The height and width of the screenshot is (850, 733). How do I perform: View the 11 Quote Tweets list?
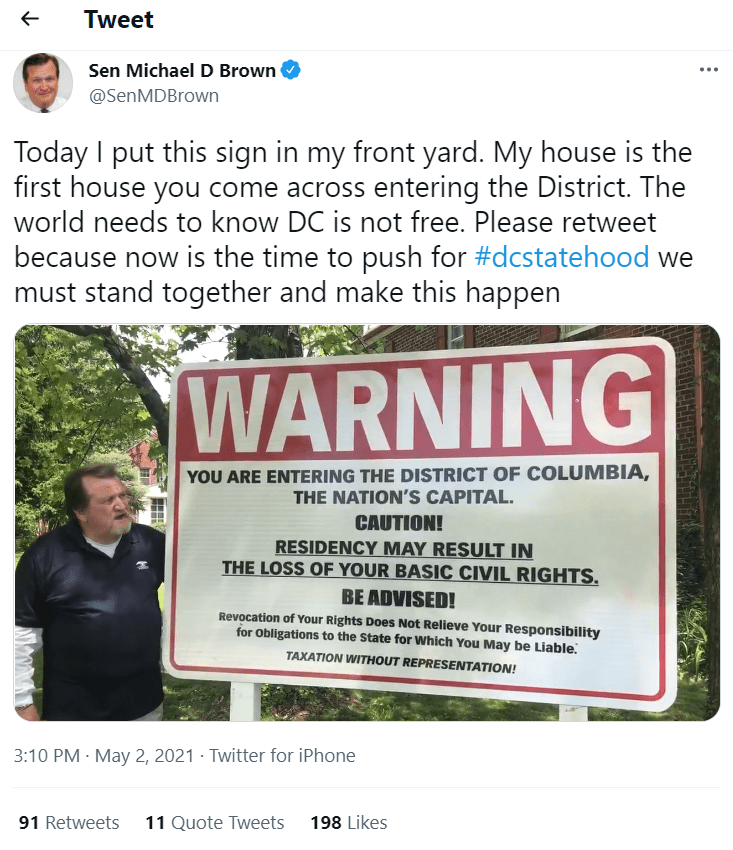point(215,822)
